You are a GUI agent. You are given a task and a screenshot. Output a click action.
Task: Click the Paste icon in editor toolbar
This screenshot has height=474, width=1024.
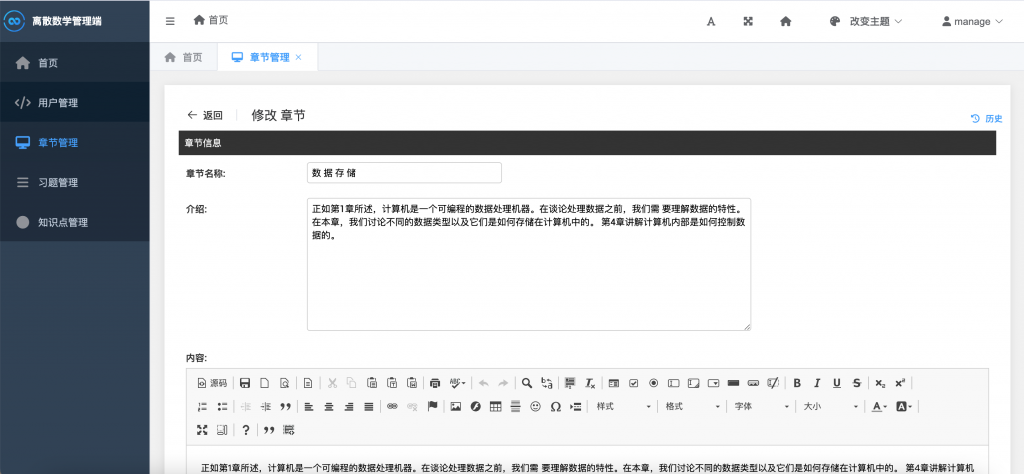click(372, 383)
